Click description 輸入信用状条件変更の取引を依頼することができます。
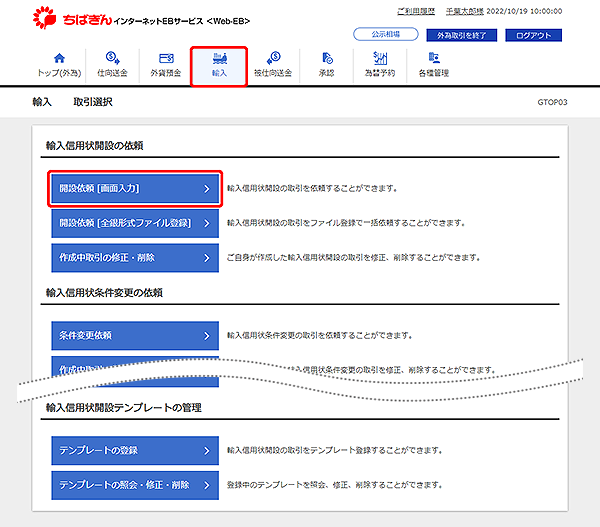600x527 pixels. click(x=320, y=336)
